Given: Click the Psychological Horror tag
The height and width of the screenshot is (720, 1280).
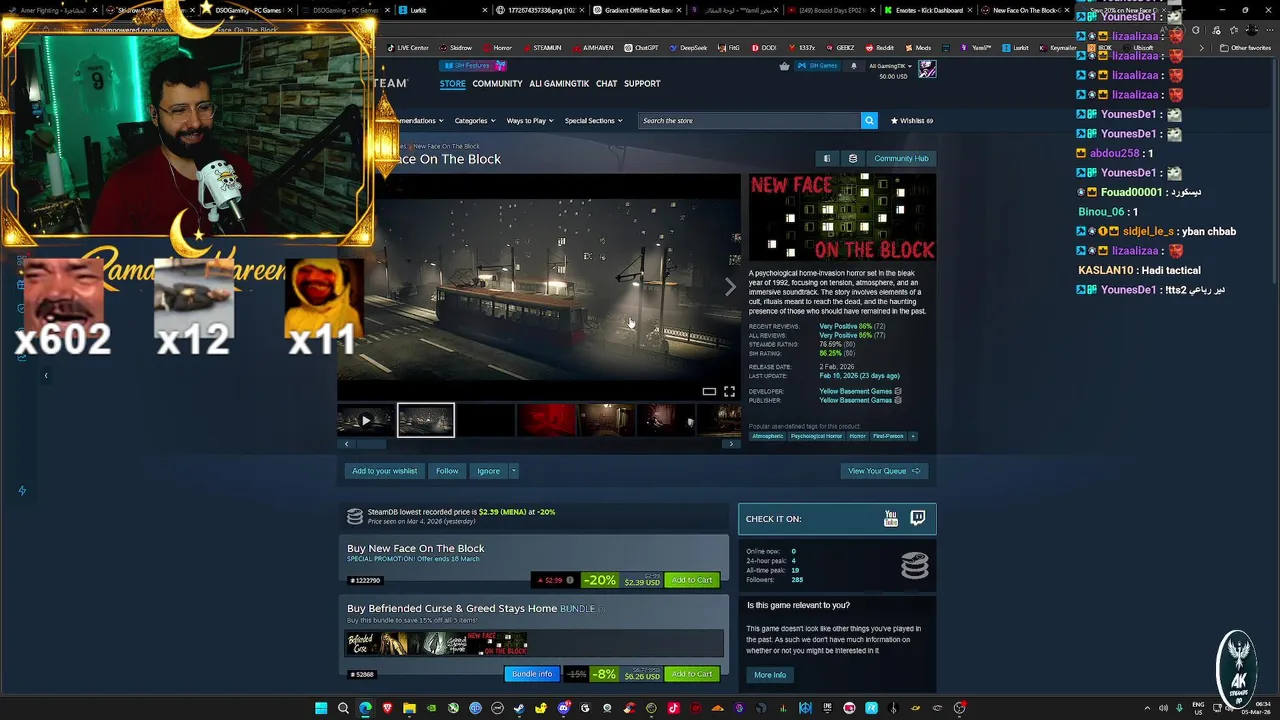Looking at the screenshot, I should pos(817,436).
